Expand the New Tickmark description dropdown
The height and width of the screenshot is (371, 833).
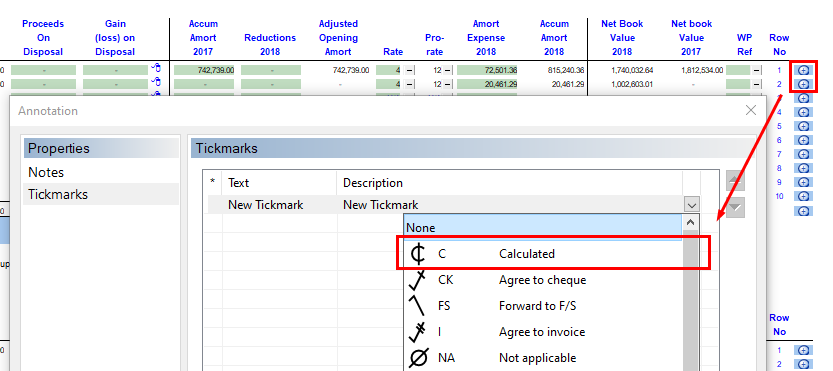coord(692,205)
